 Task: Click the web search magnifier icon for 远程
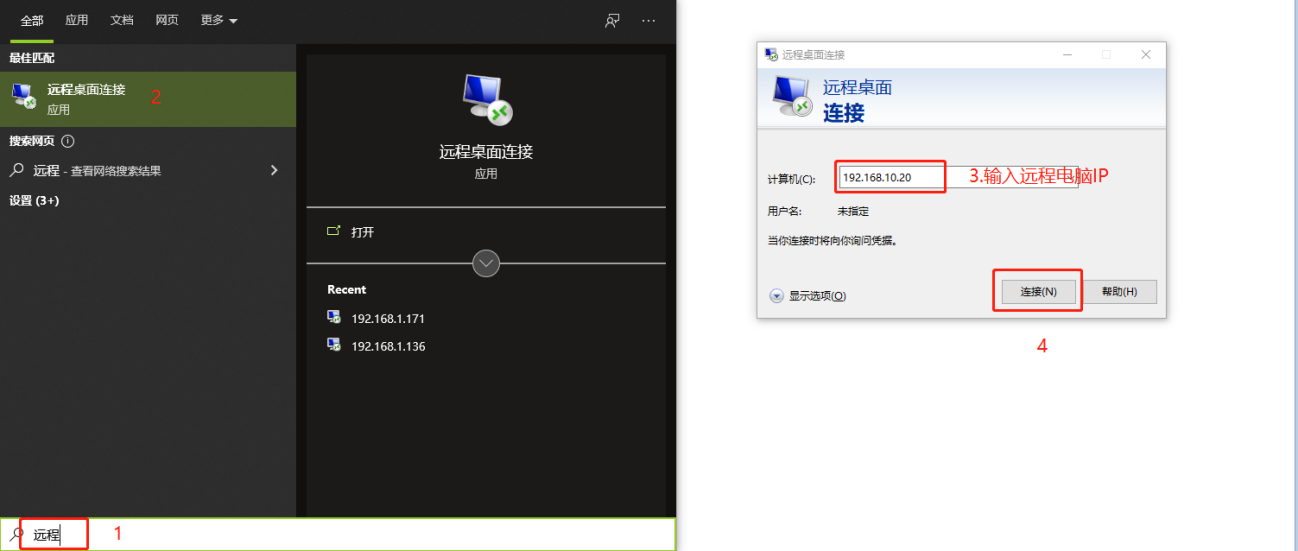coord(17,170)
